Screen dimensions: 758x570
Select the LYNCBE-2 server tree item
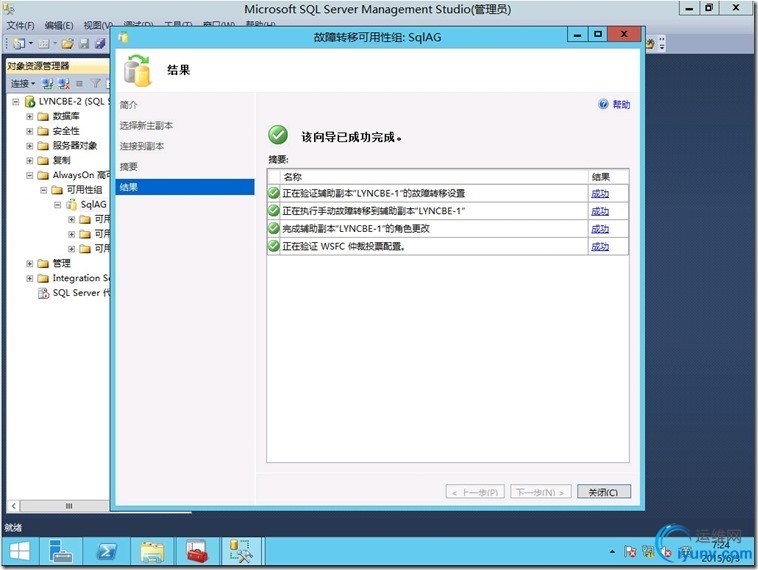(74, 102)
